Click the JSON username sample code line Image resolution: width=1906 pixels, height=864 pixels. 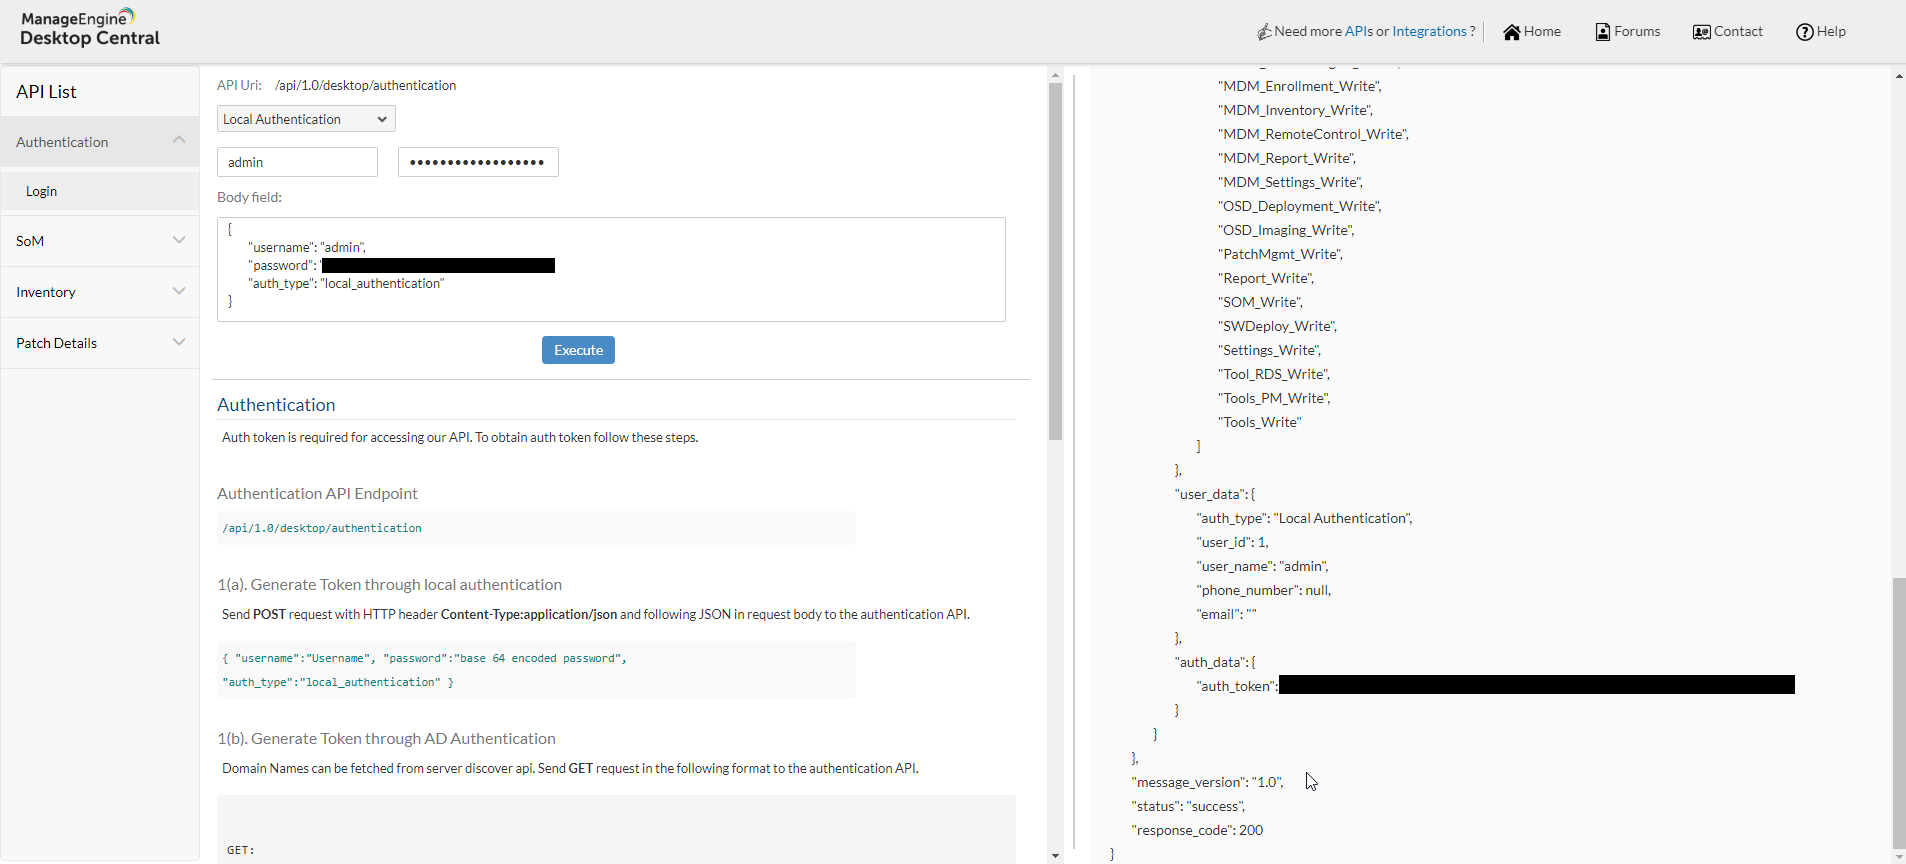tap(425, 658)
